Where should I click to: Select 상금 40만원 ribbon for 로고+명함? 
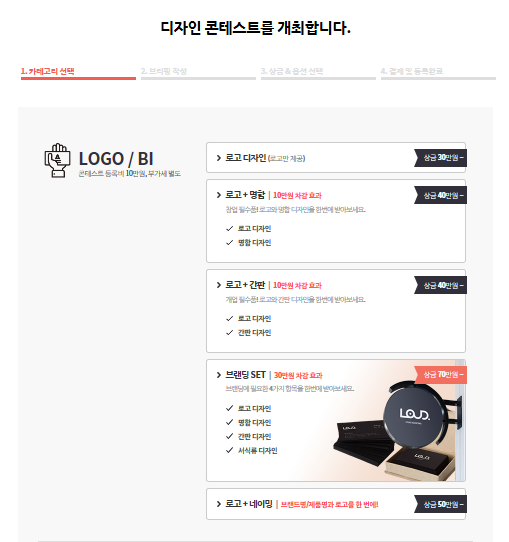(x=441, y=195)
